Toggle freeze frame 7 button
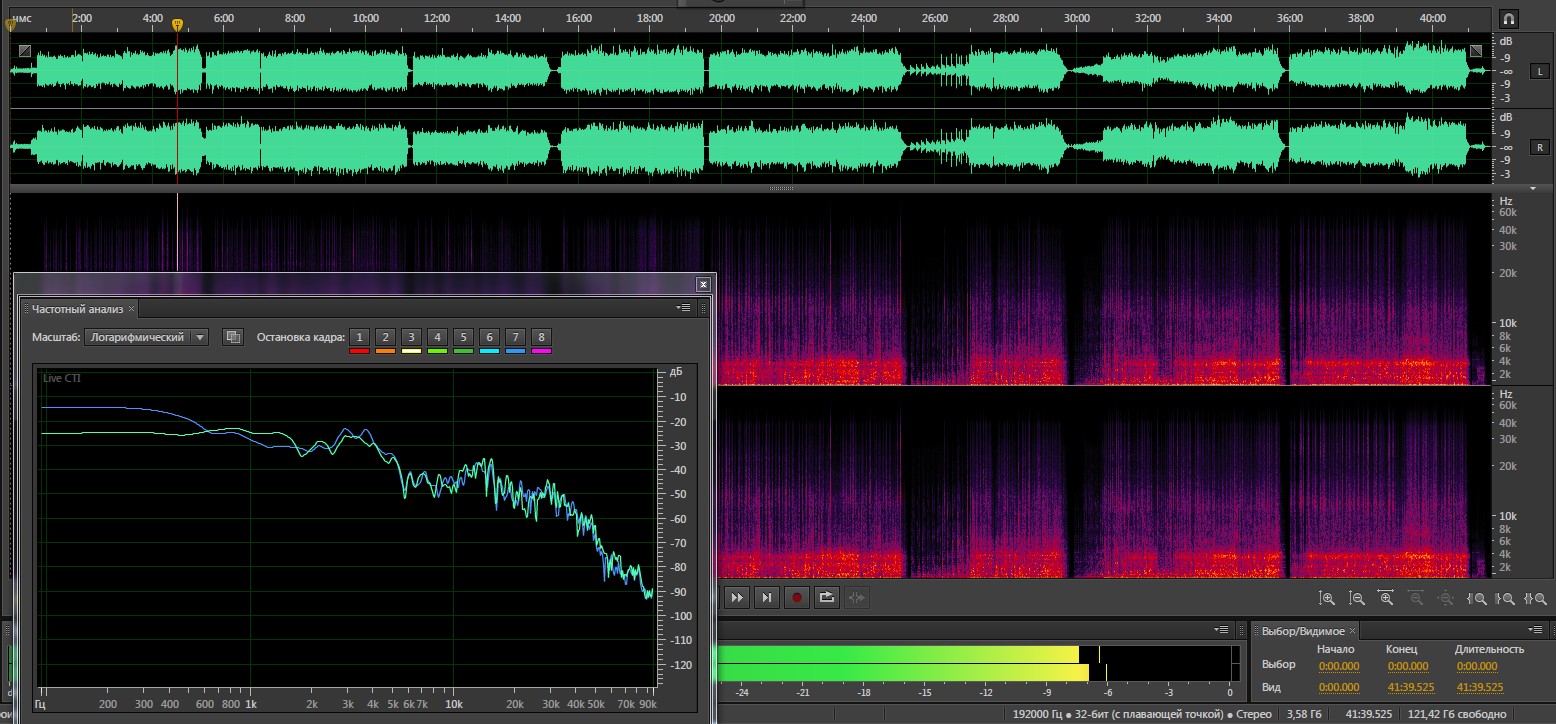 515,337
